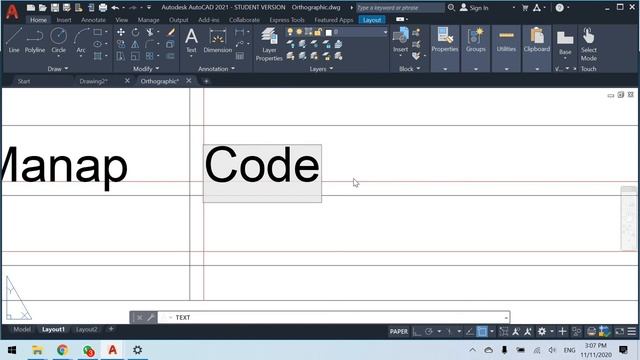This screenshot has height=360, width=640.
Task: Open the Insert ribbon tab
Action: (x=64, y=20)
